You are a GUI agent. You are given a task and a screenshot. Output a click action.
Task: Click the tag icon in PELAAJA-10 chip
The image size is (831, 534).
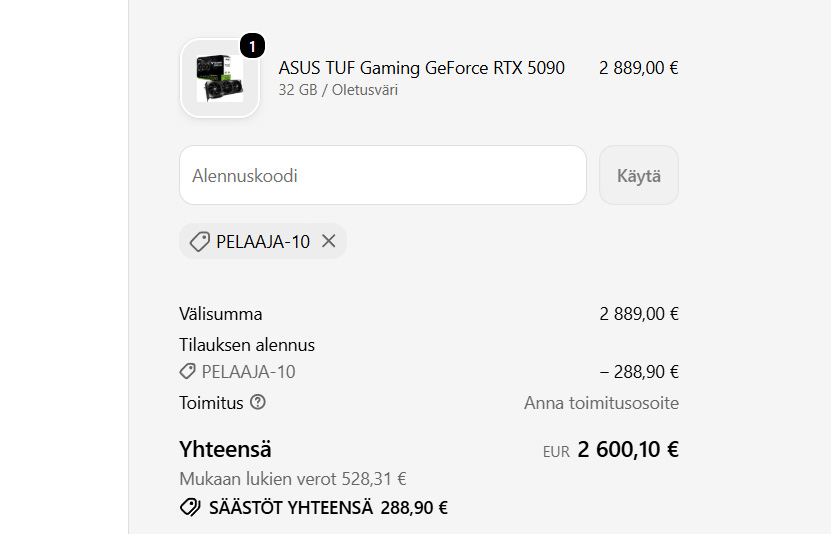click(200, 242)
